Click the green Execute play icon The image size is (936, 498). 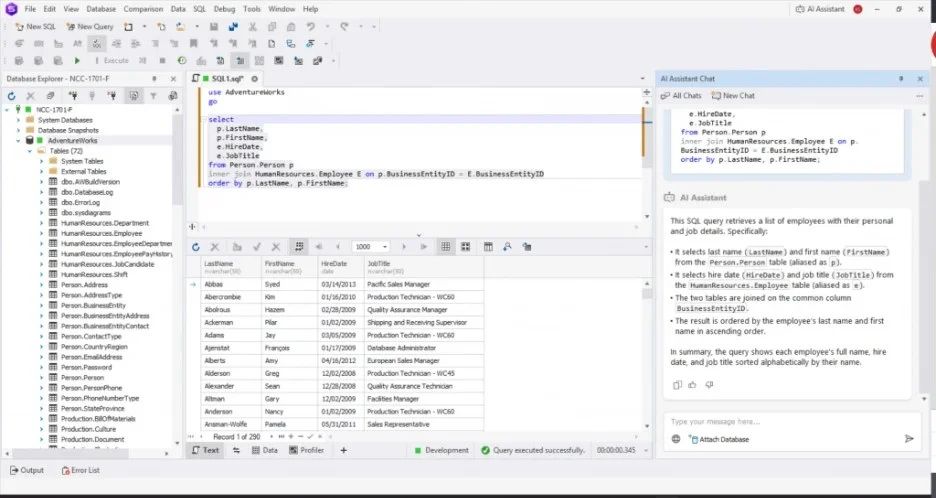(x=77, y=60)
